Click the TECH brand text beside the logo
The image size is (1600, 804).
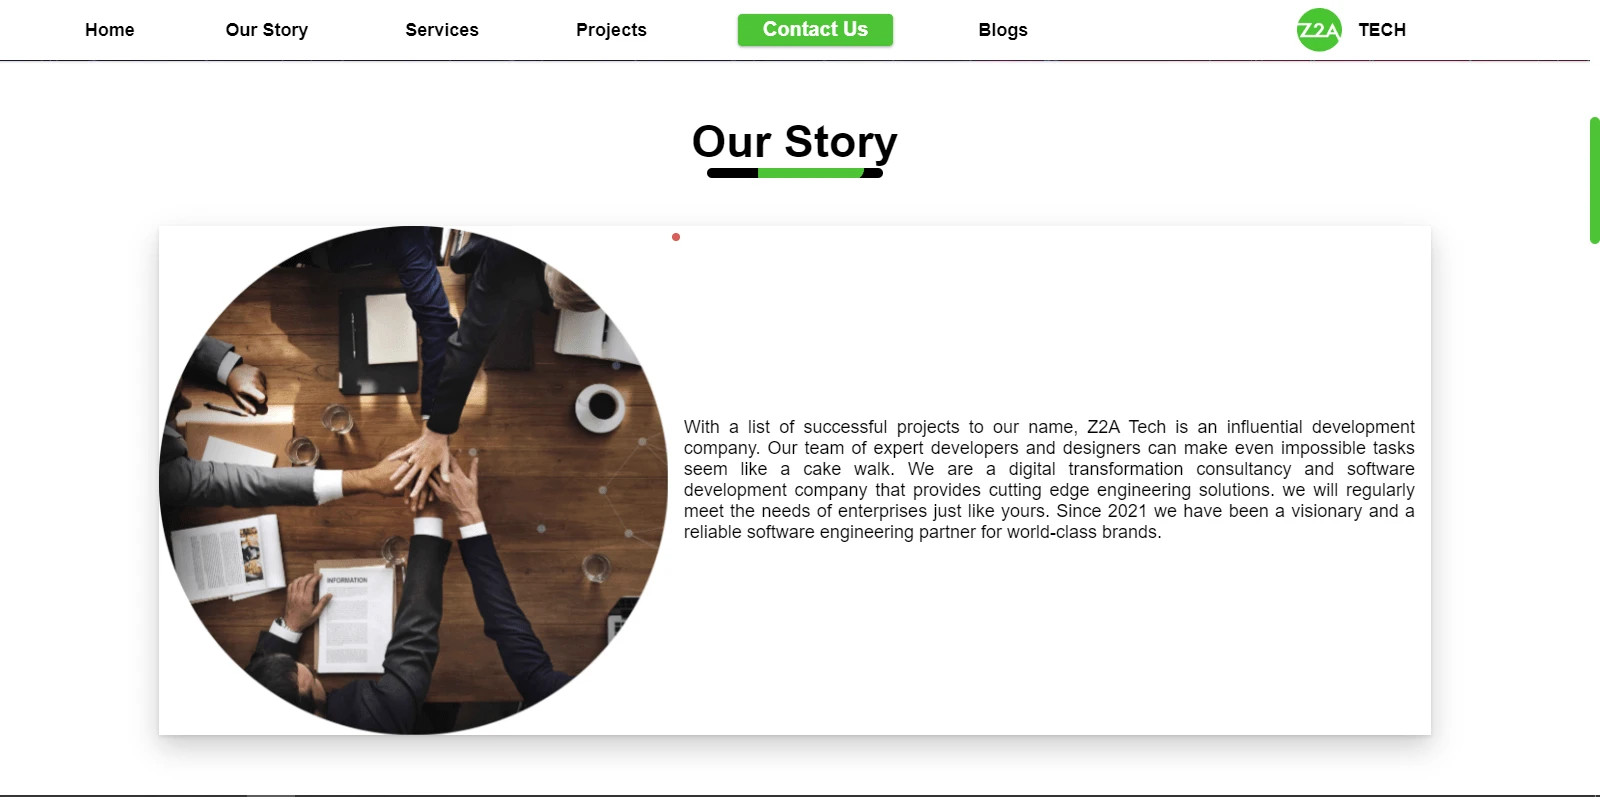1382,30
